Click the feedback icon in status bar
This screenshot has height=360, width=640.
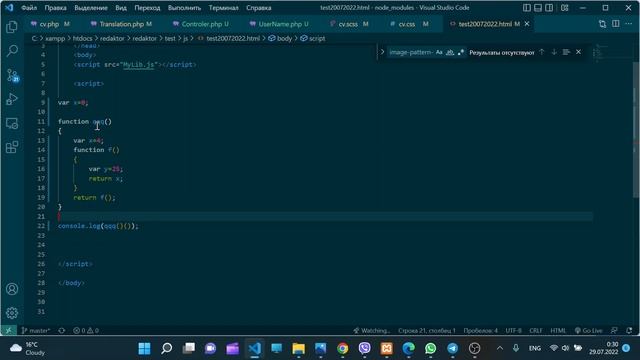(614, 330)
